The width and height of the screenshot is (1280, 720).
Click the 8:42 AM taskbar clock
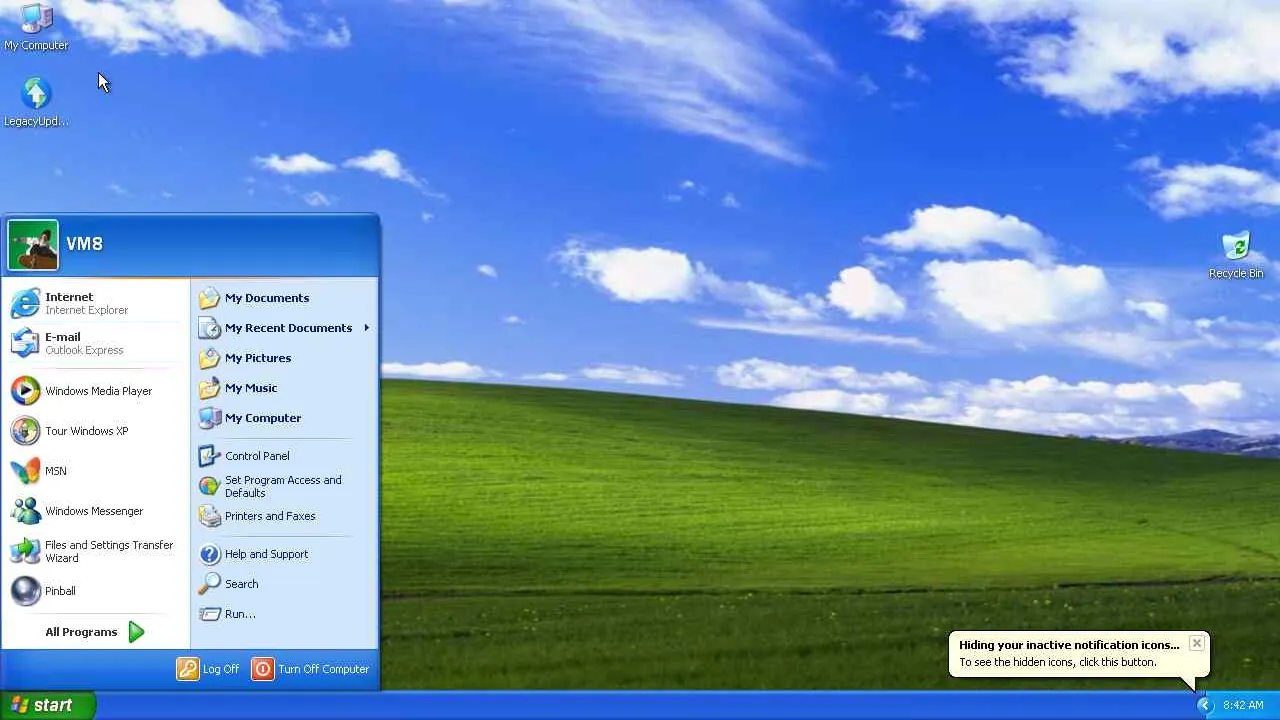(x=1243, y=705)
